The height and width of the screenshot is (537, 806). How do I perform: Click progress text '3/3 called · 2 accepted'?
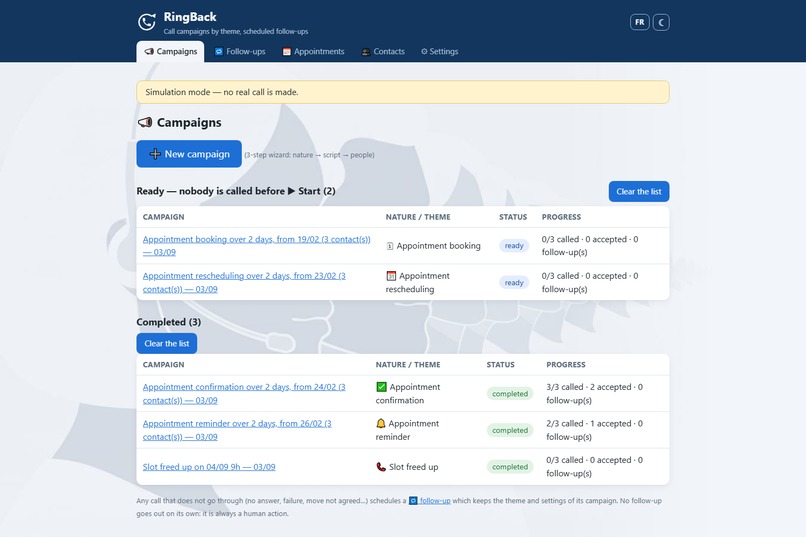[x=589, y=387]
